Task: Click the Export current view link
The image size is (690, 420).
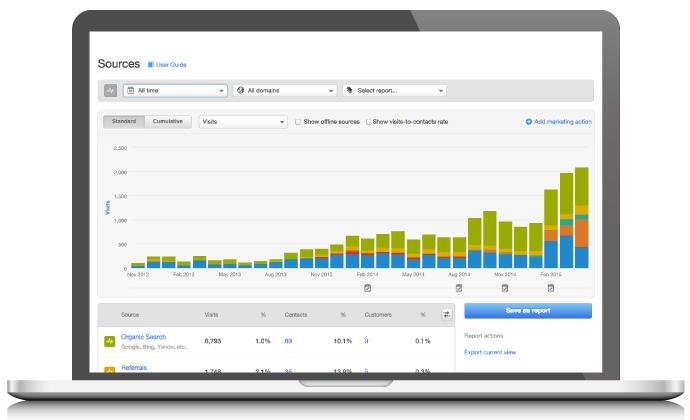Action: tap(491, 353)
